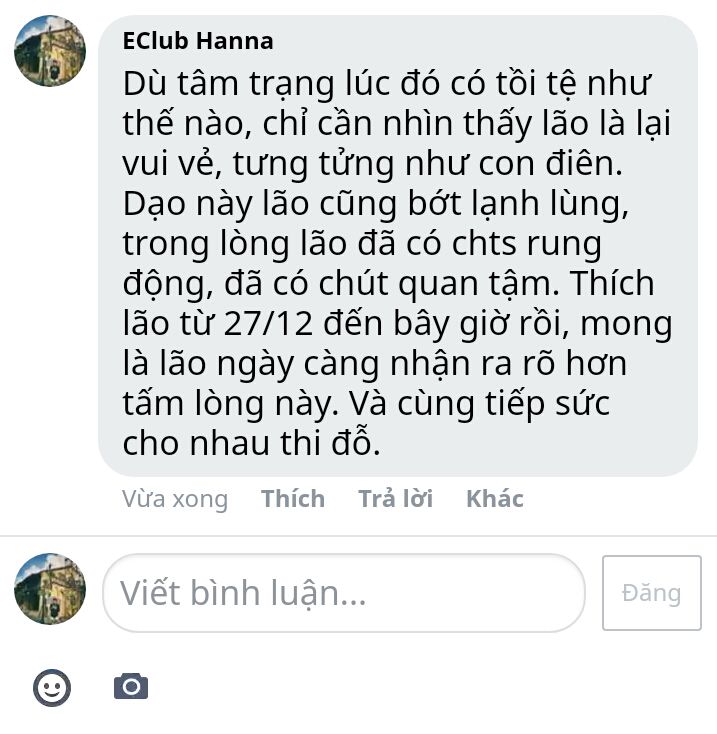717x734 pixels.
Task: Click the smiley face icon below comment box
Action: pyautogui.click(x=52, y=687)
